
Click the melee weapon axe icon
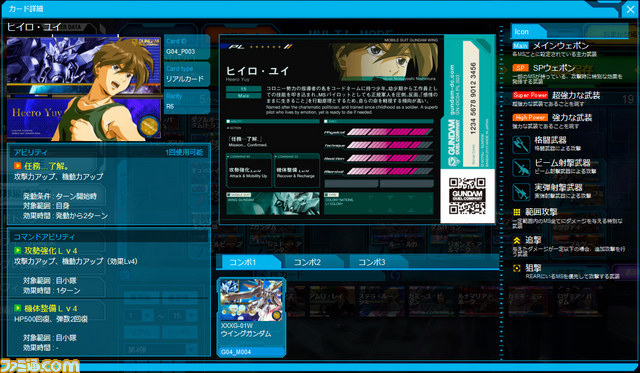click(521, 144)
